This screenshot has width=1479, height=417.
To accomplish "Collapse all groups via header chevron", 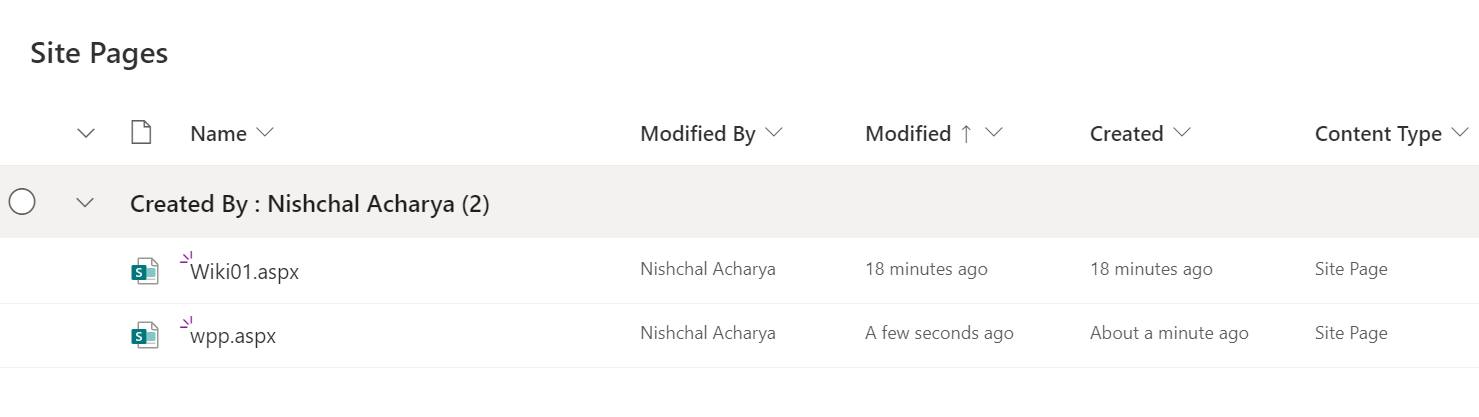I will pos(86,134).
